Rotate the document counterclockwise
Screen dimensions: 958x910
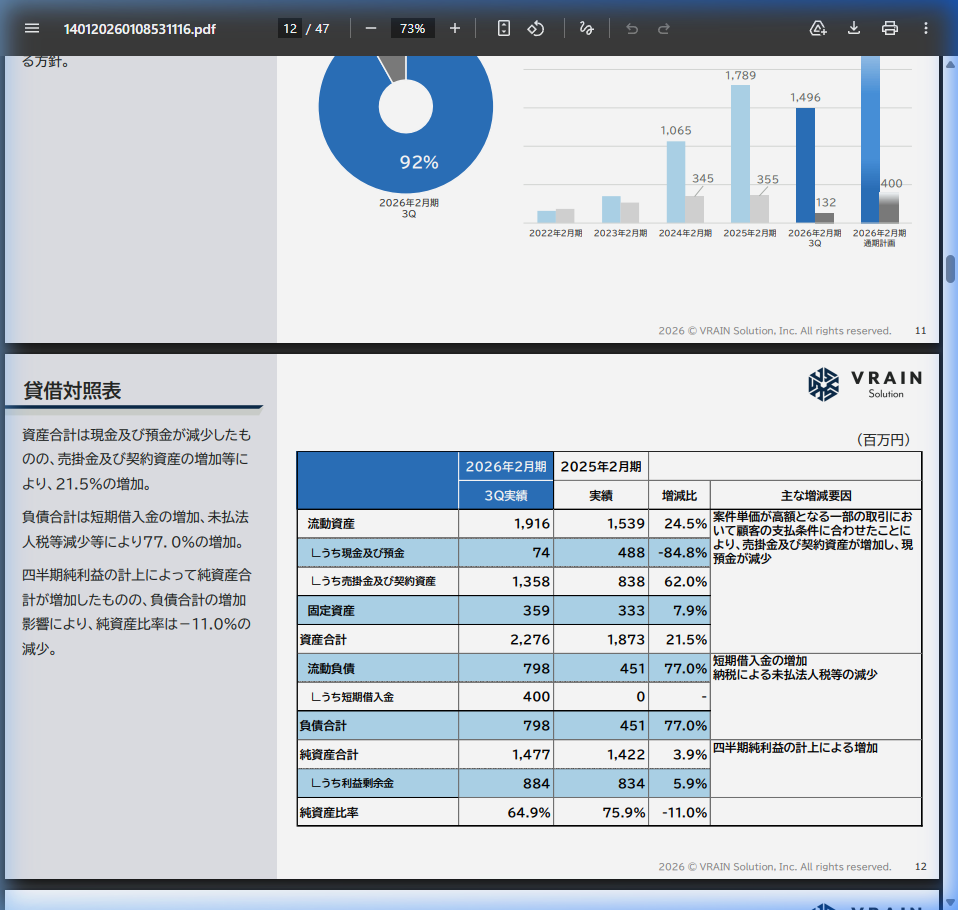pyautogui.click(x=536, y=28)
